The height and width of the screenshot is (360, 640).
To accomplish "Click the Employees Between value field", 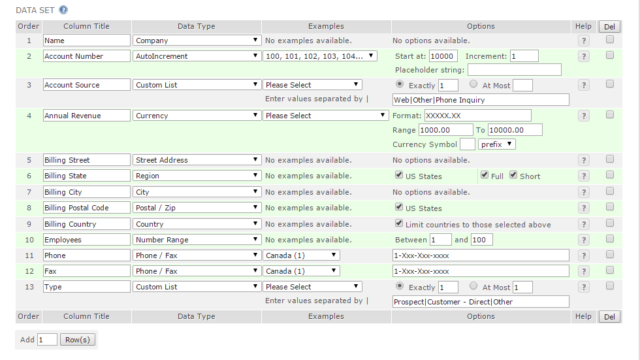I will point(441,240).
